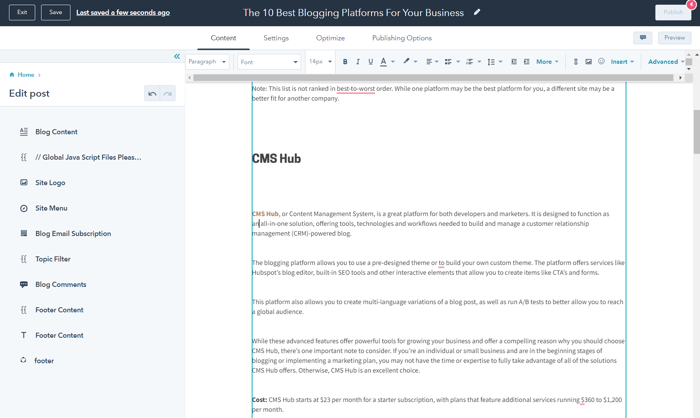
Task: Click the Save button
Action: coord(56,13)
